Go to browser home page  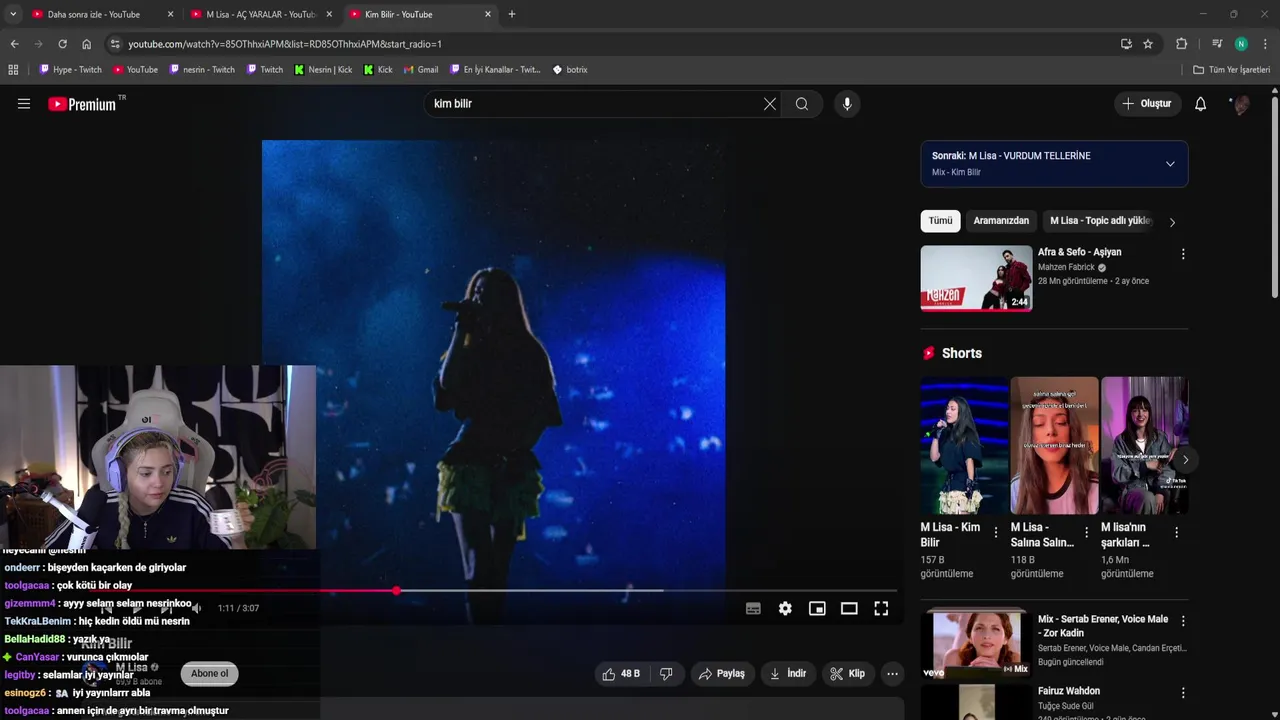86,44
